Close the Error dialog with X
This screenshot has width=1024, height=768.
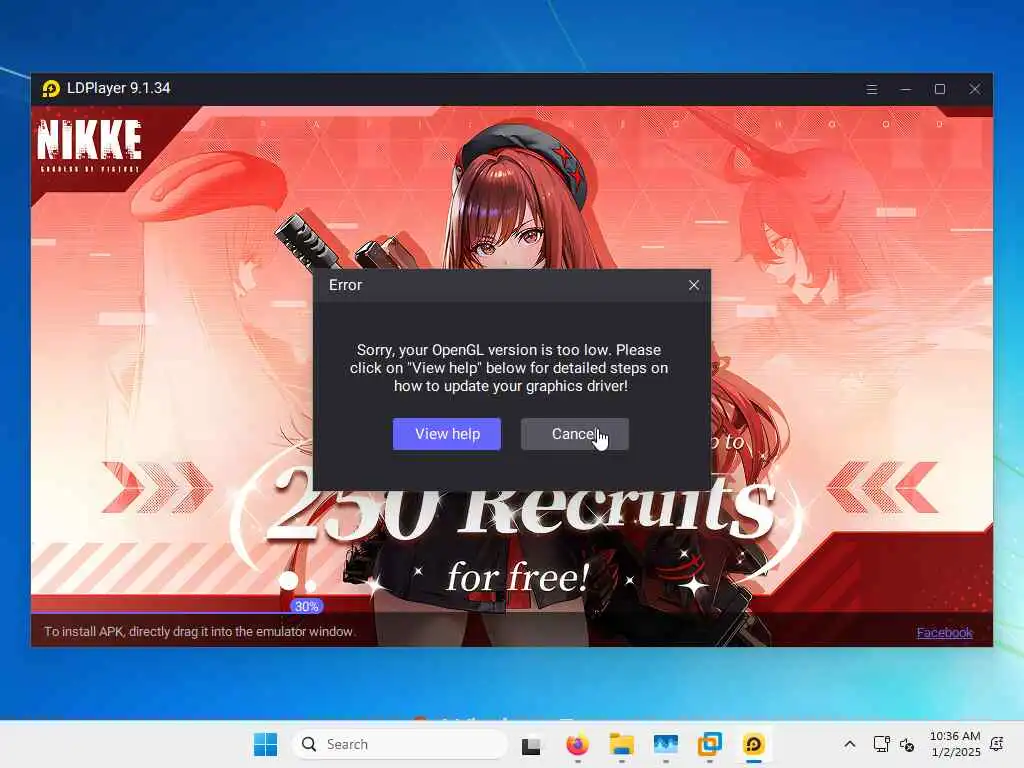(694, 285)
